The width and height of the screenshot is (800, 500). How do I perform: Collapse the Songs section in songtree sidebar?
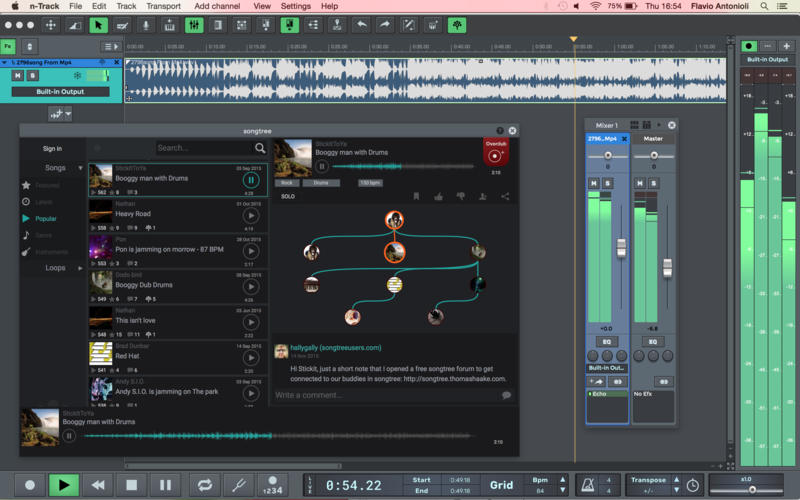[81, 168]
